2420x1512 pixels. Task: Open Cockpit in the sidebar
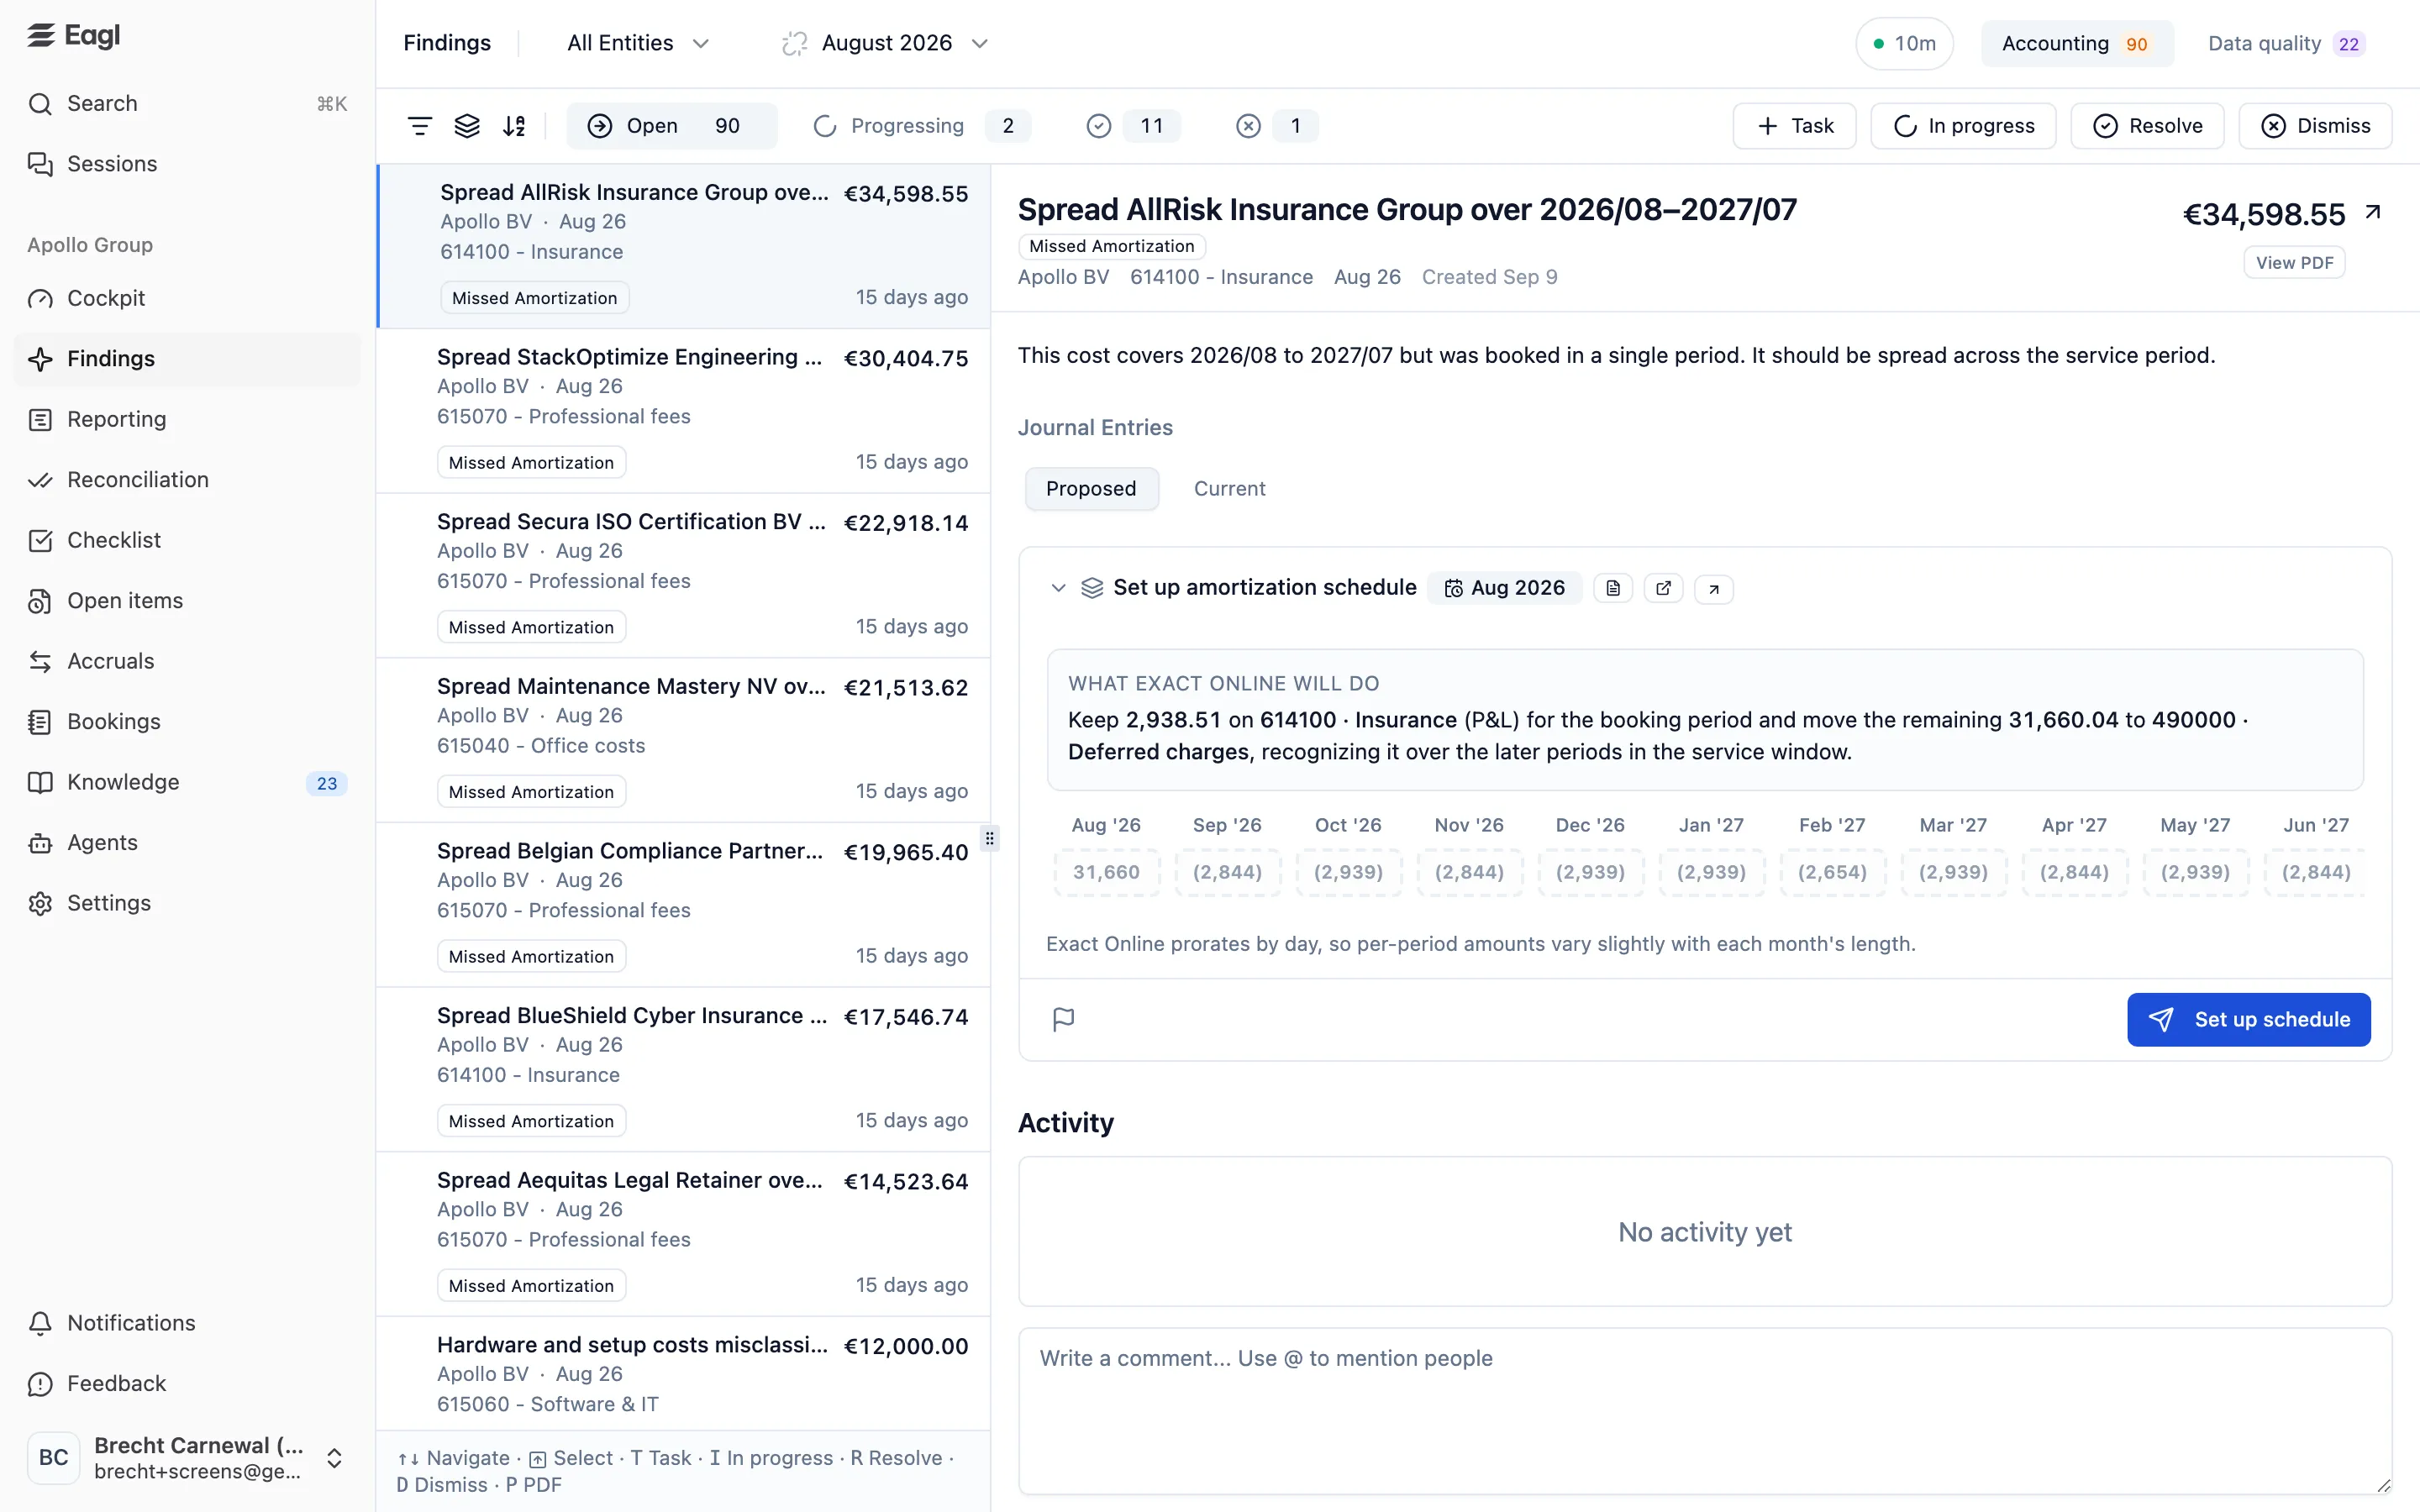tap(187, 298)
